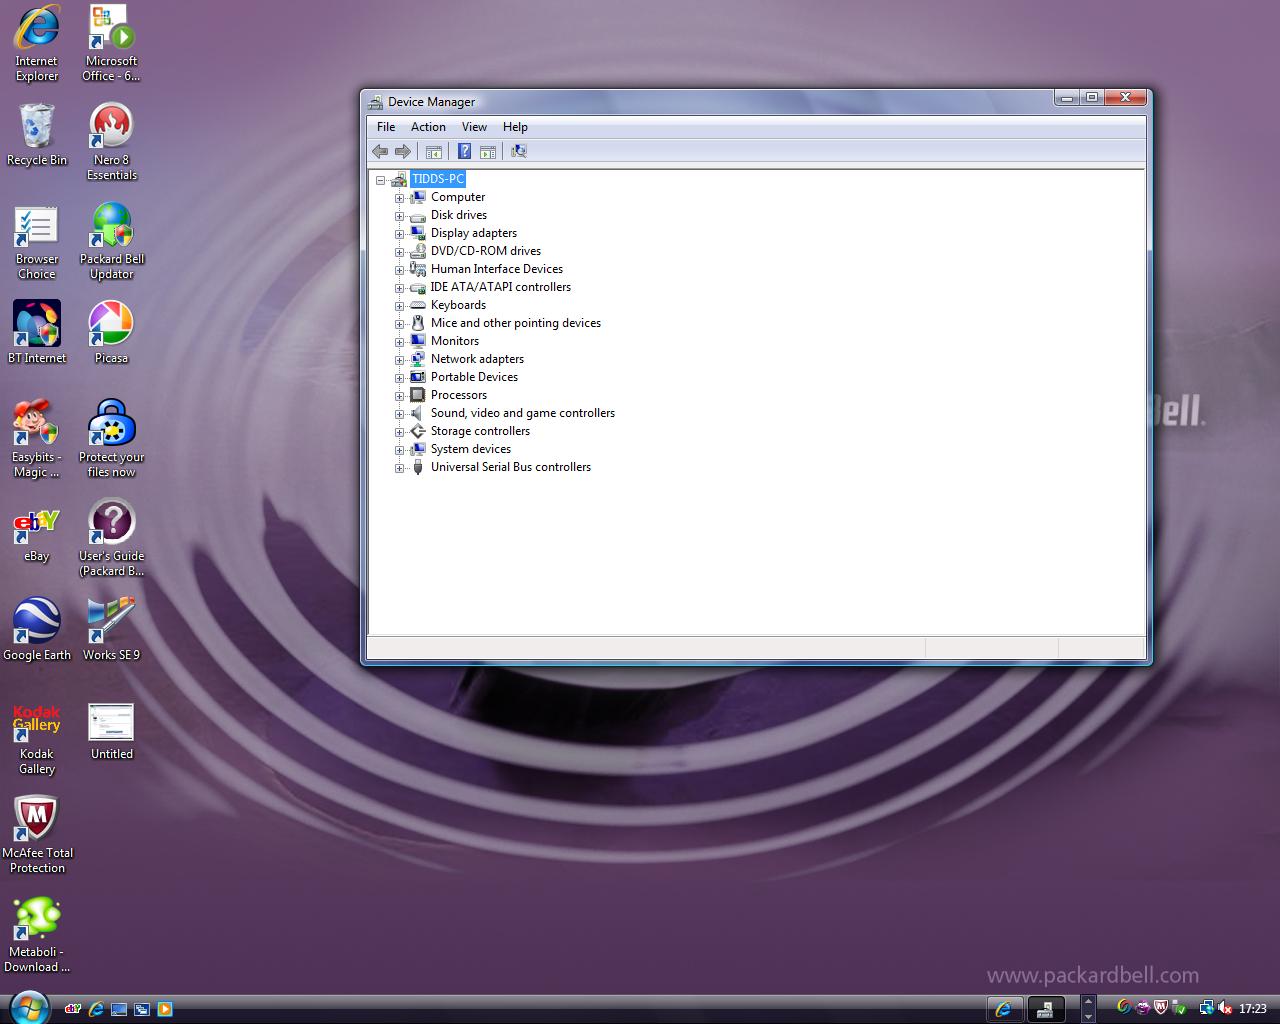Collapse the TIDDS-PC root node
This screenshot has height=1024, width=1280.
click(x=380, y=180)
